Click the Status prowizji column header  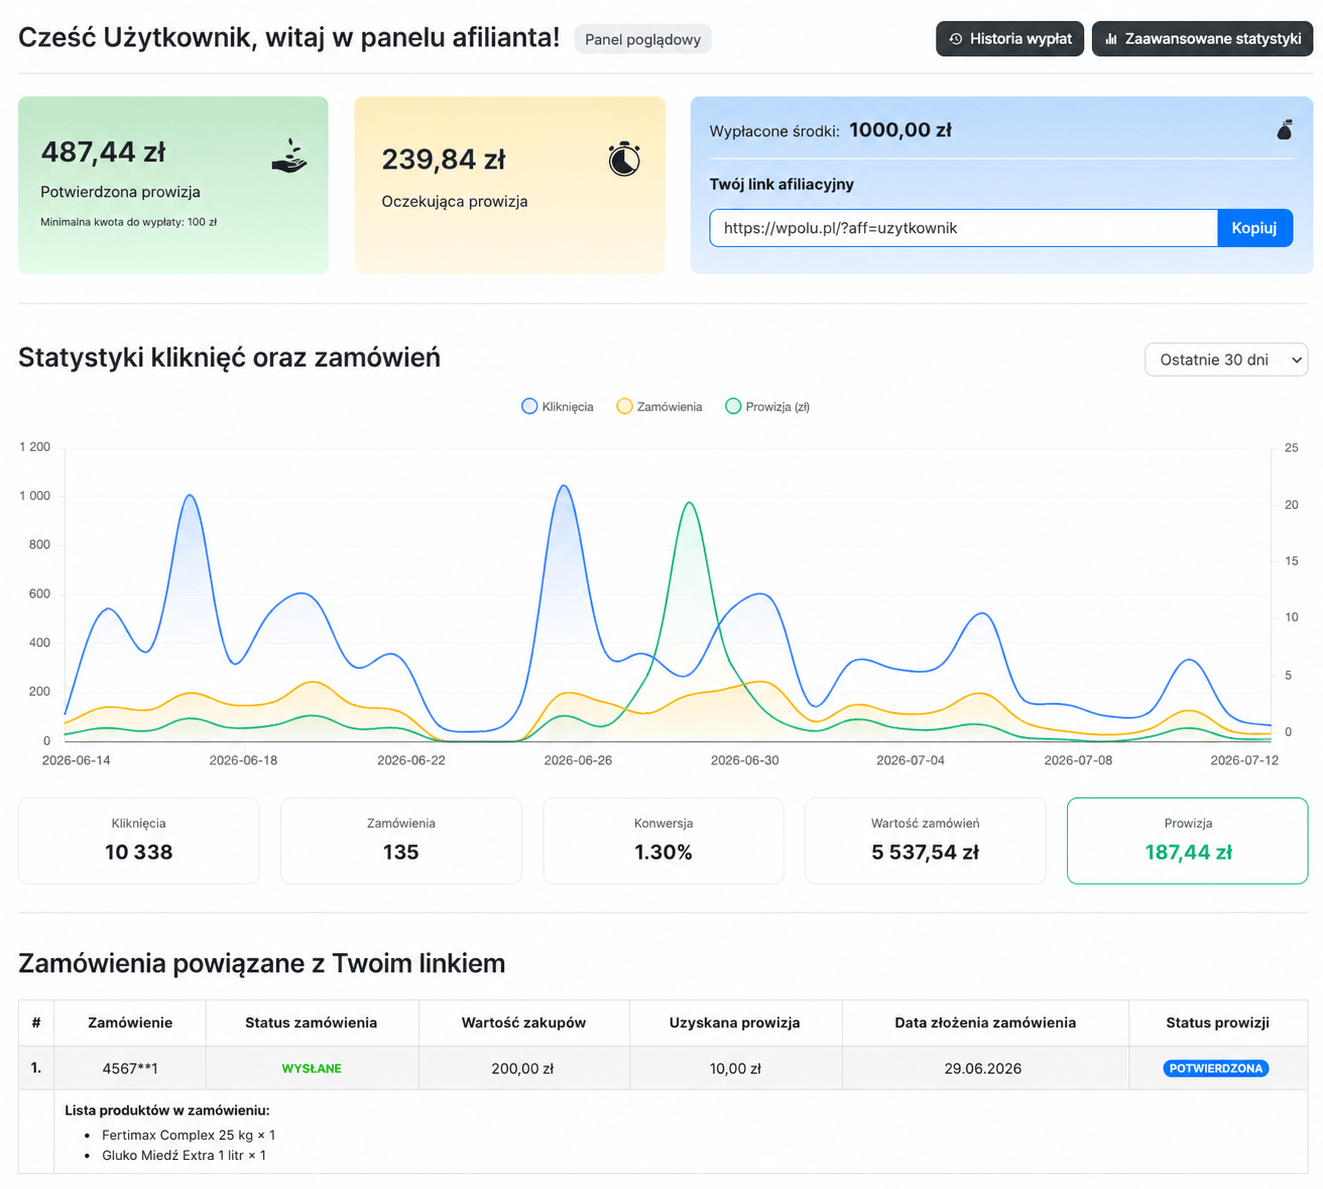pos(1218,1023)
